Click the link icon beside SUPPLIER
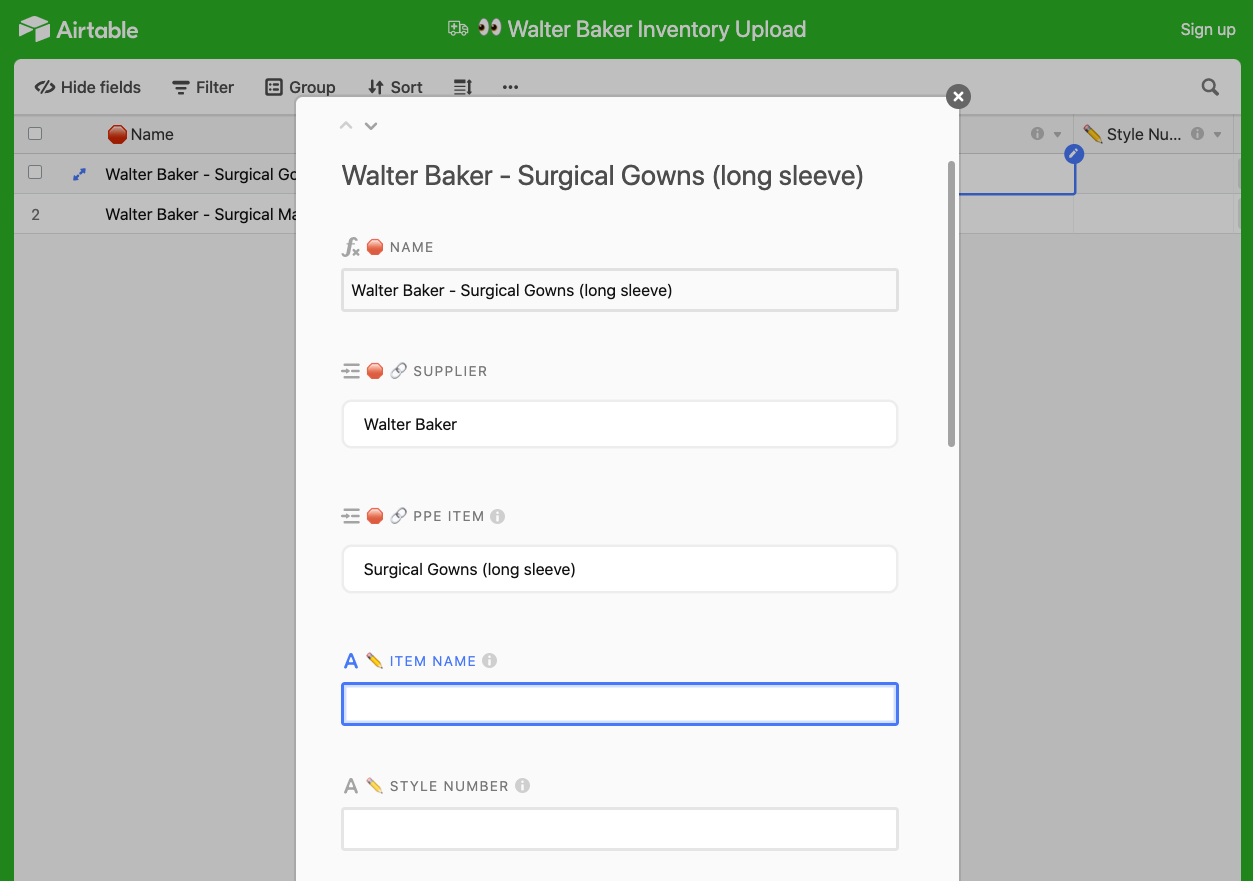This screenshot has height=881, width=1253. click(398, 371)
